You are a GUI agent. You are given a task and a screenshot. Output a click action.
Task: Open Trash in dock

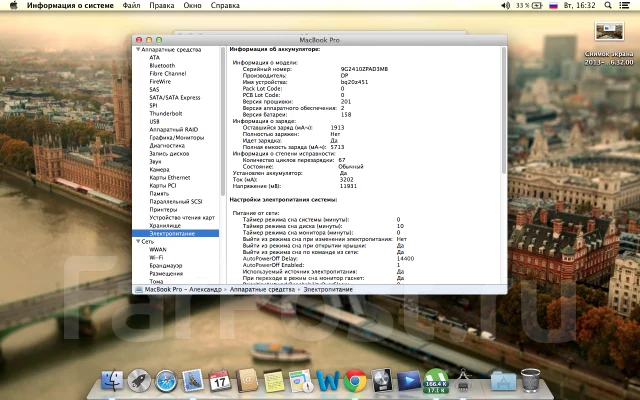[x=530, y=380]
